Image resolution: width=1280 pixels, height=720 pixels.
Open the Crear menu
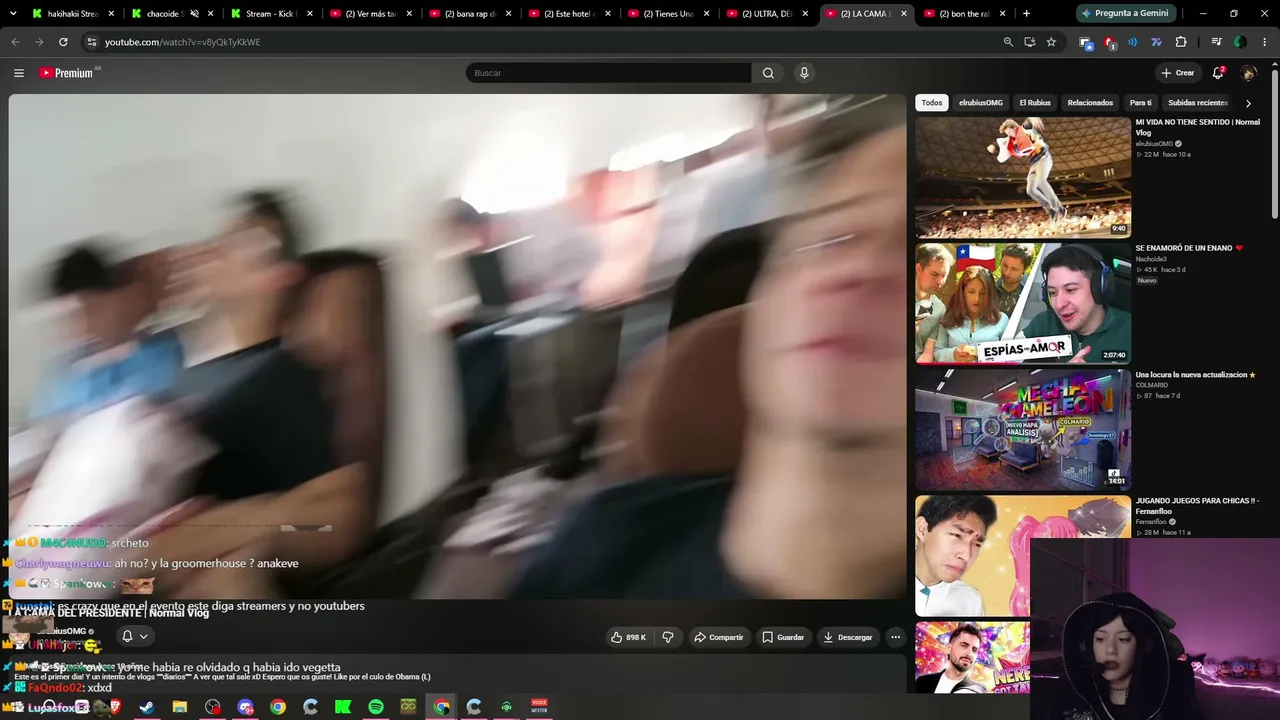pyautogui.click(x=1178, y=73)
